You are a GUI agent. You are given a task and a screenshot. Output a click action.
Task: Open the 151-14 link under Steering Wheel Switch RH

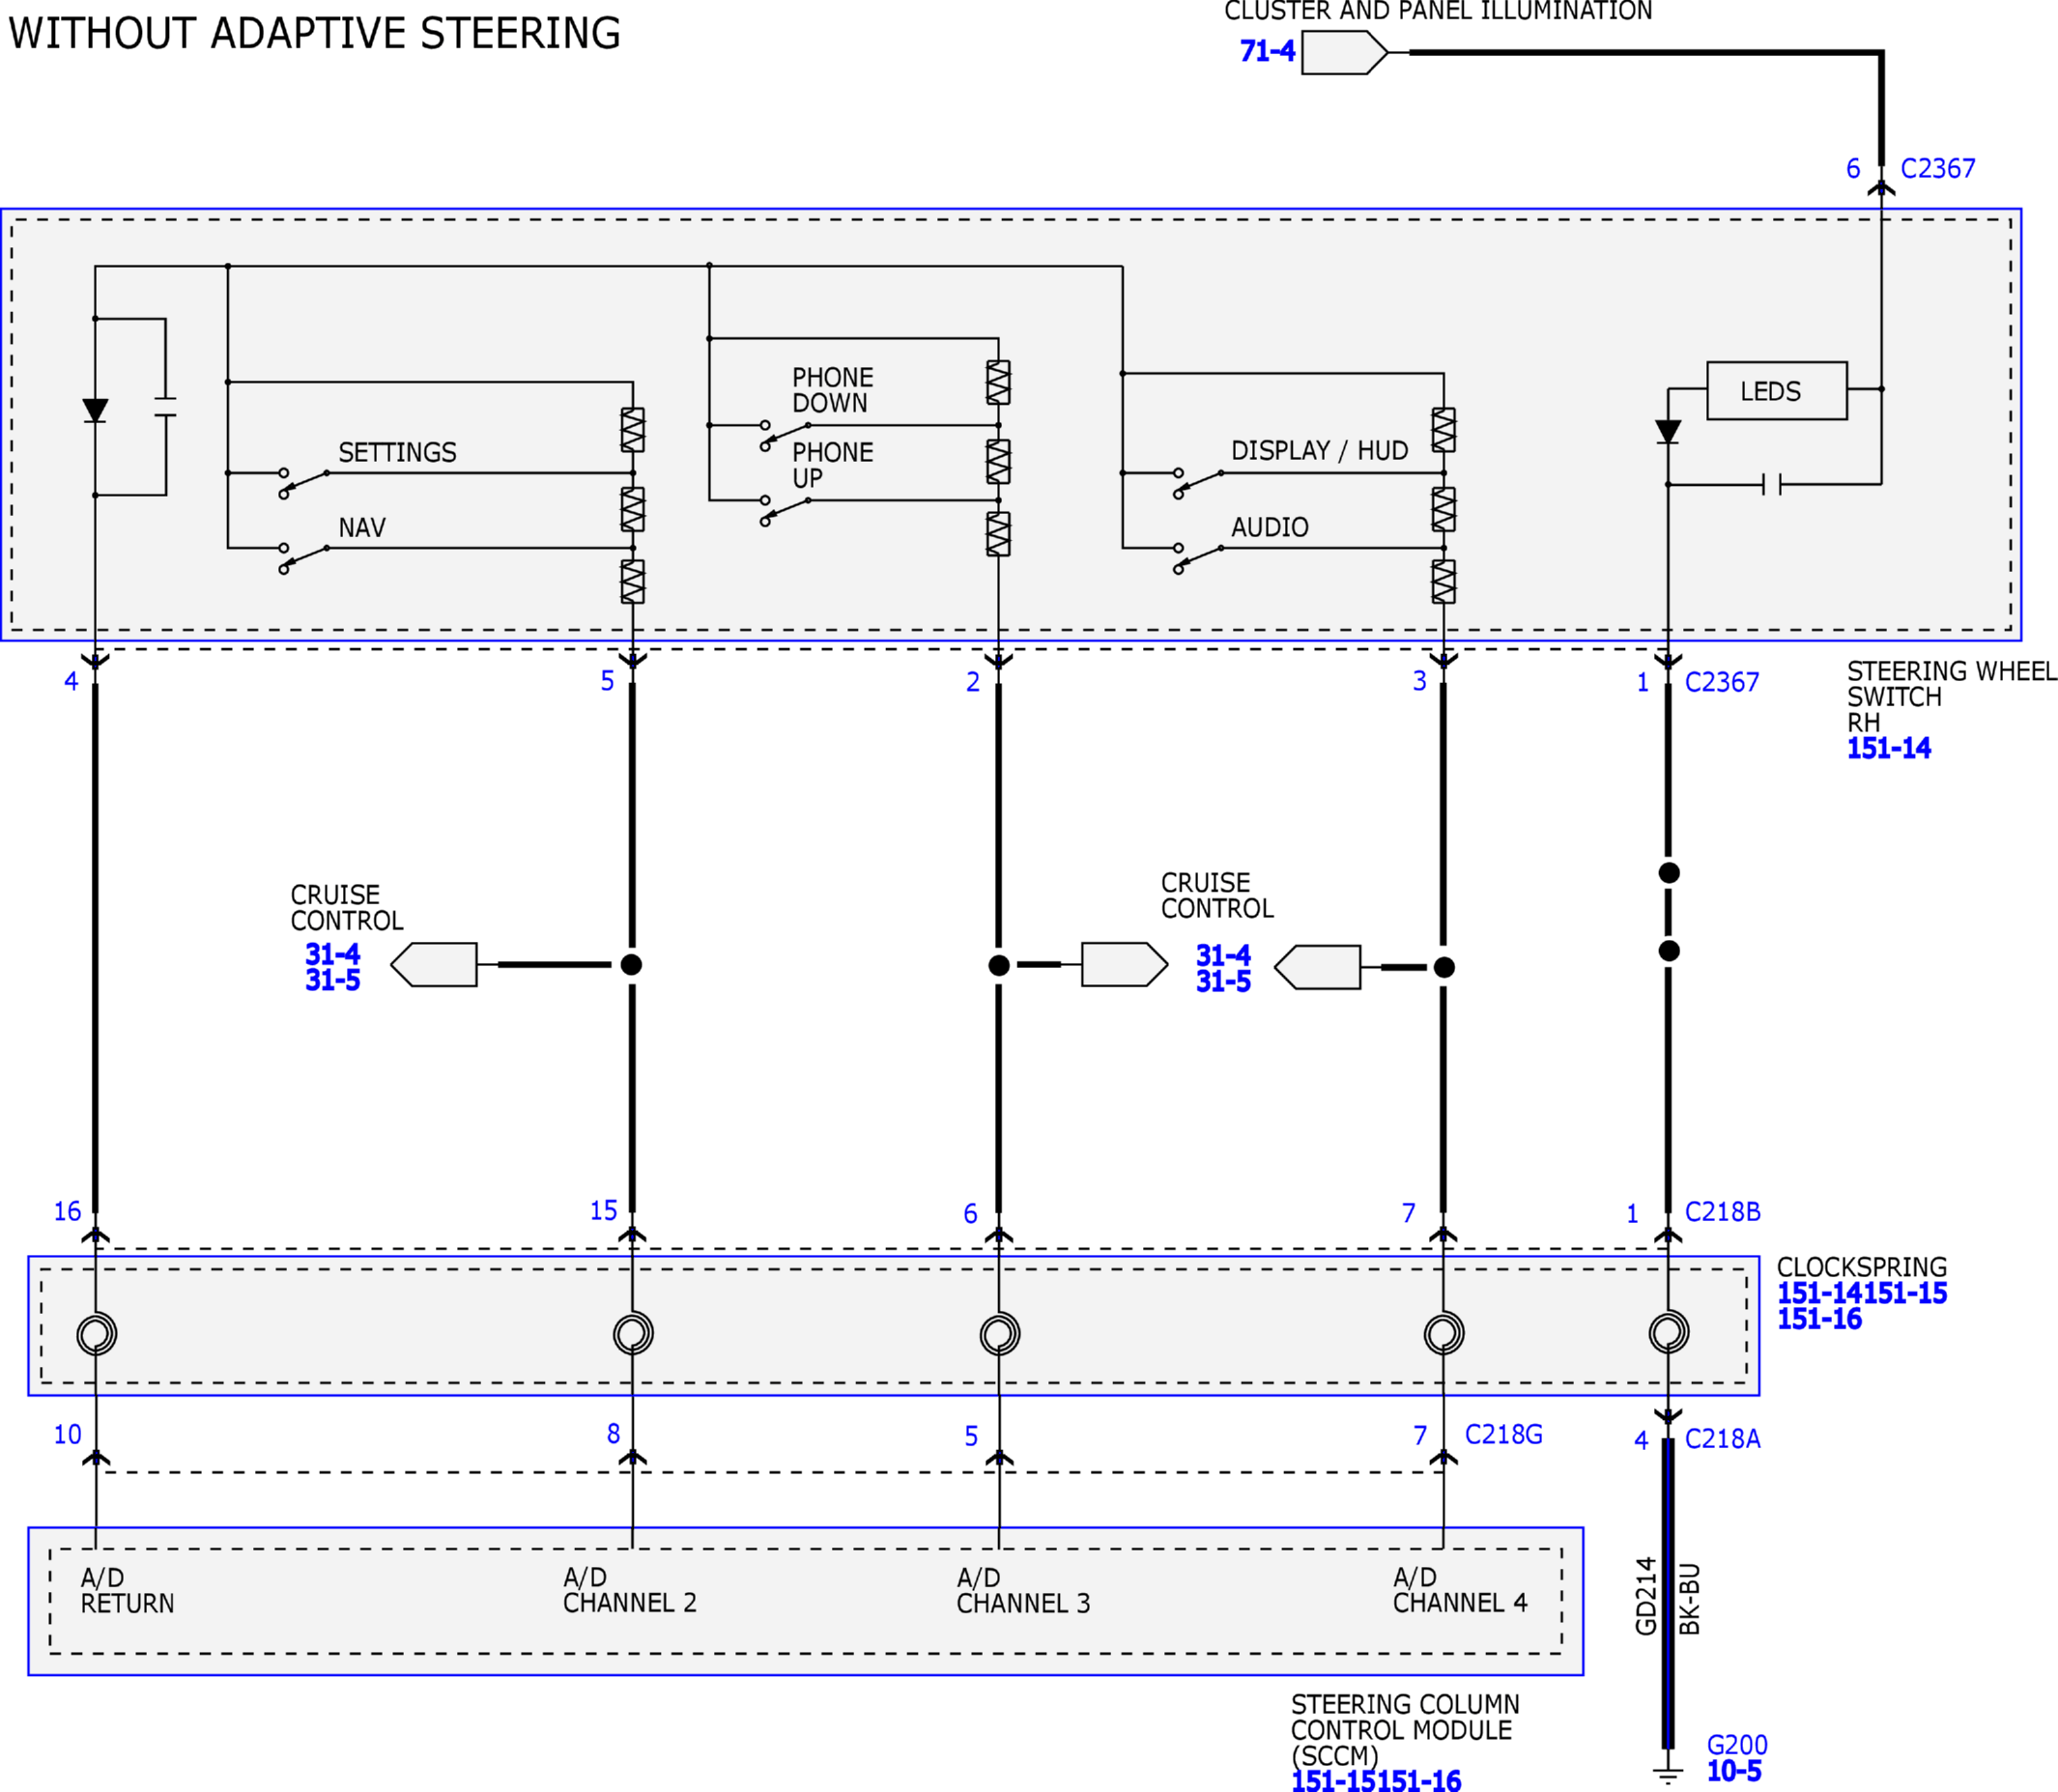(1888, 749)
